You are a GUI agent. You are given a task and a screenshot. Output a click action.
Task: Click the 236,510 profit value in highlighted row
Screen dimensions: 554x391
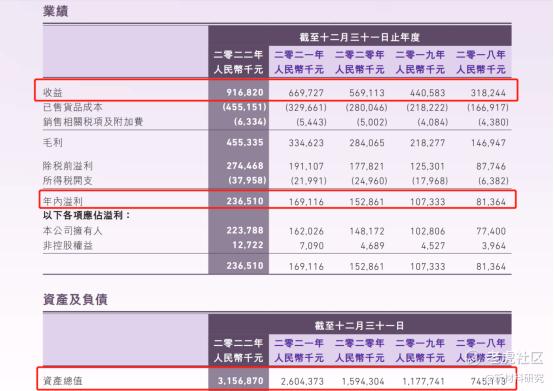coord(245,201)
